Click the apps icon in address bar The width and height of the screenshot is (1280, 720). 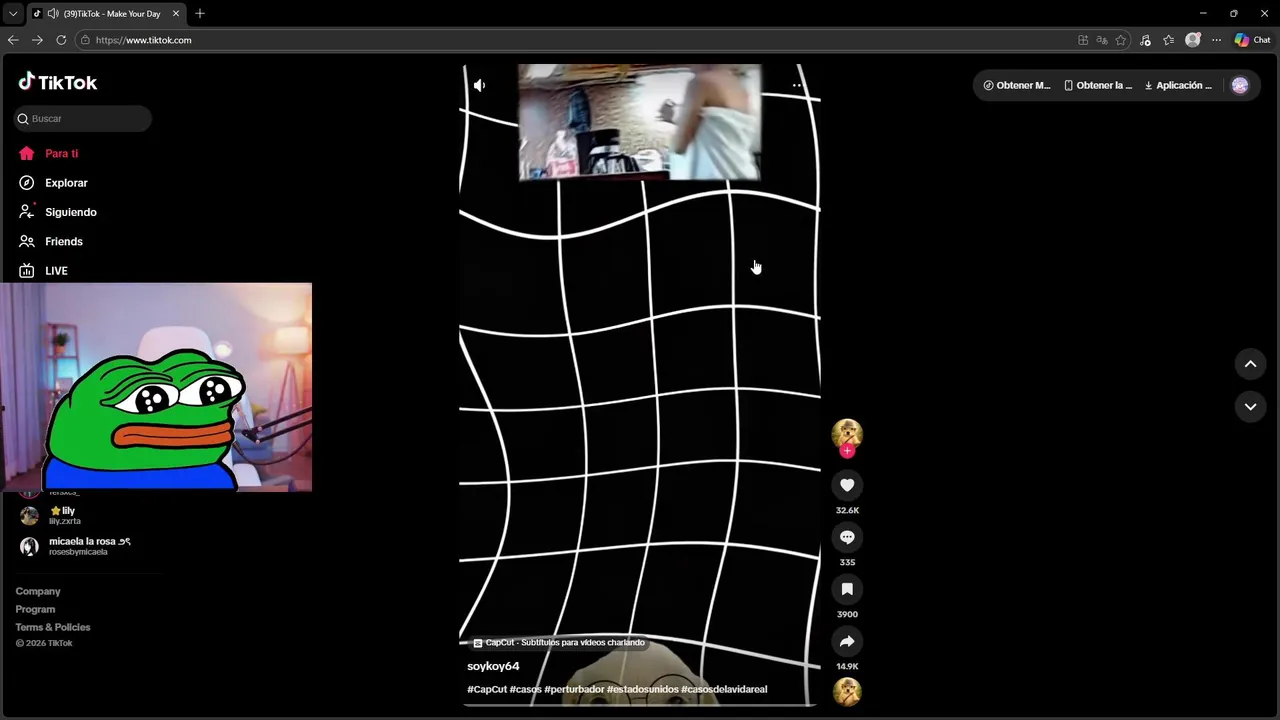tap(1083, 40)
